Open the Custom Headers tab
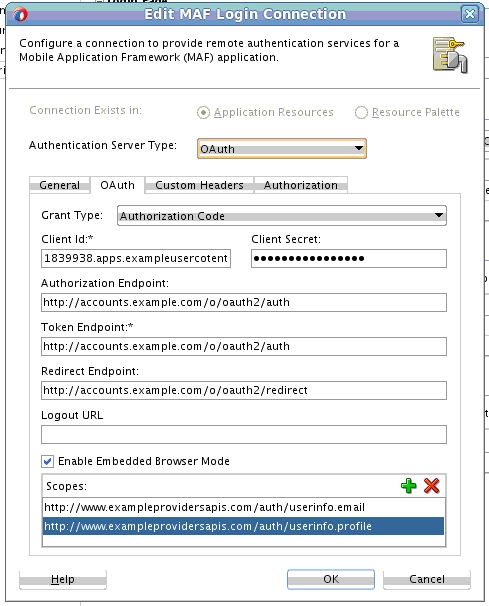Image resolution: width=489 pixels, height=606 pixels. (x=199, y=185)
